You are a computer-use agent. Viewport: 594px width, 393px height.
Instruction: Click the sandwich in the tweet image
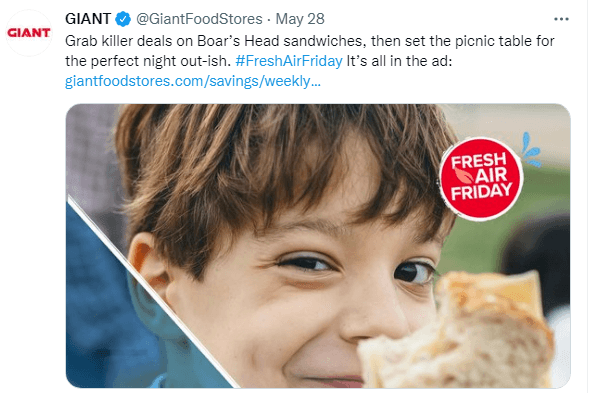[458, 332]
